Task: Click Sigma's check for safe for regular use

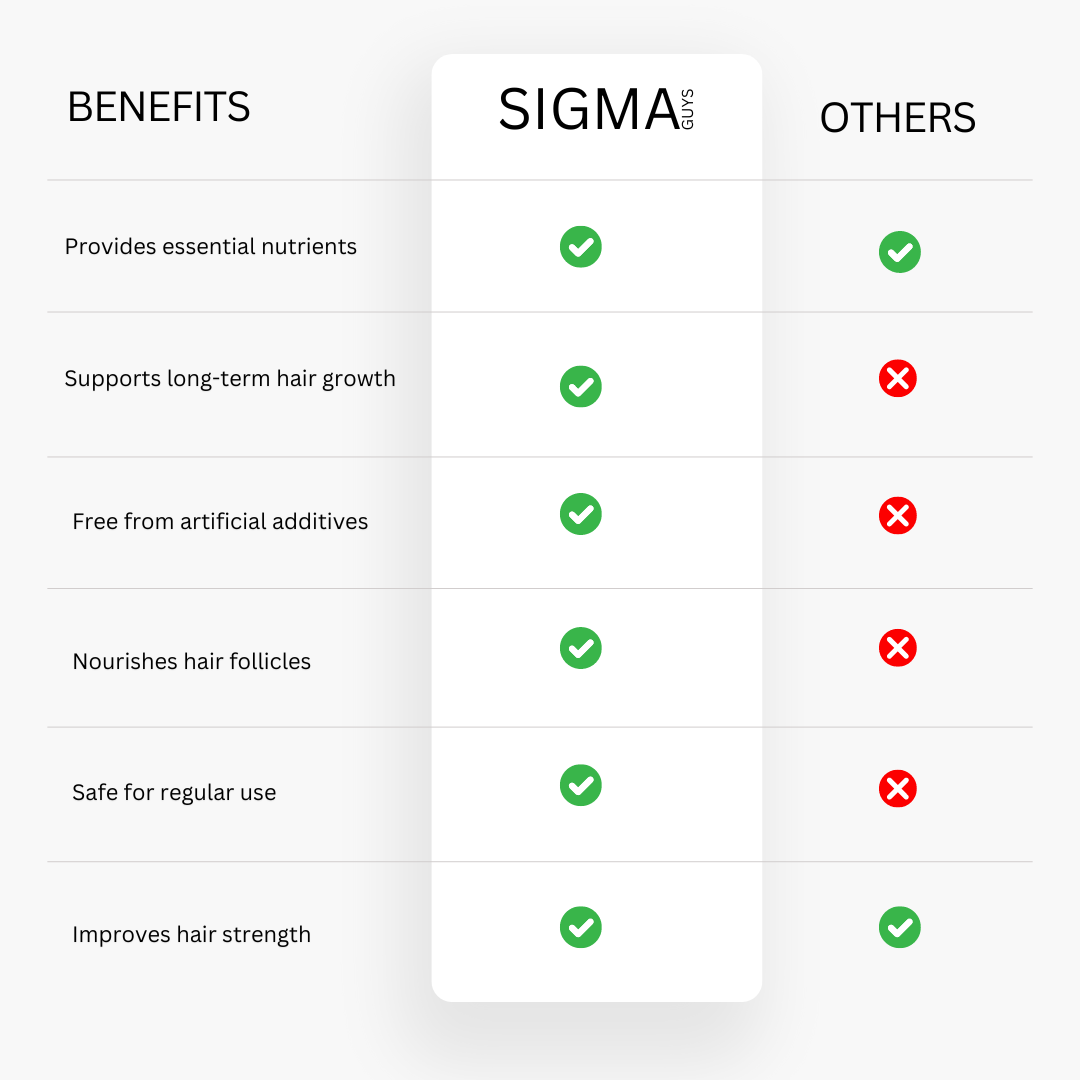Action: (581, 785)
